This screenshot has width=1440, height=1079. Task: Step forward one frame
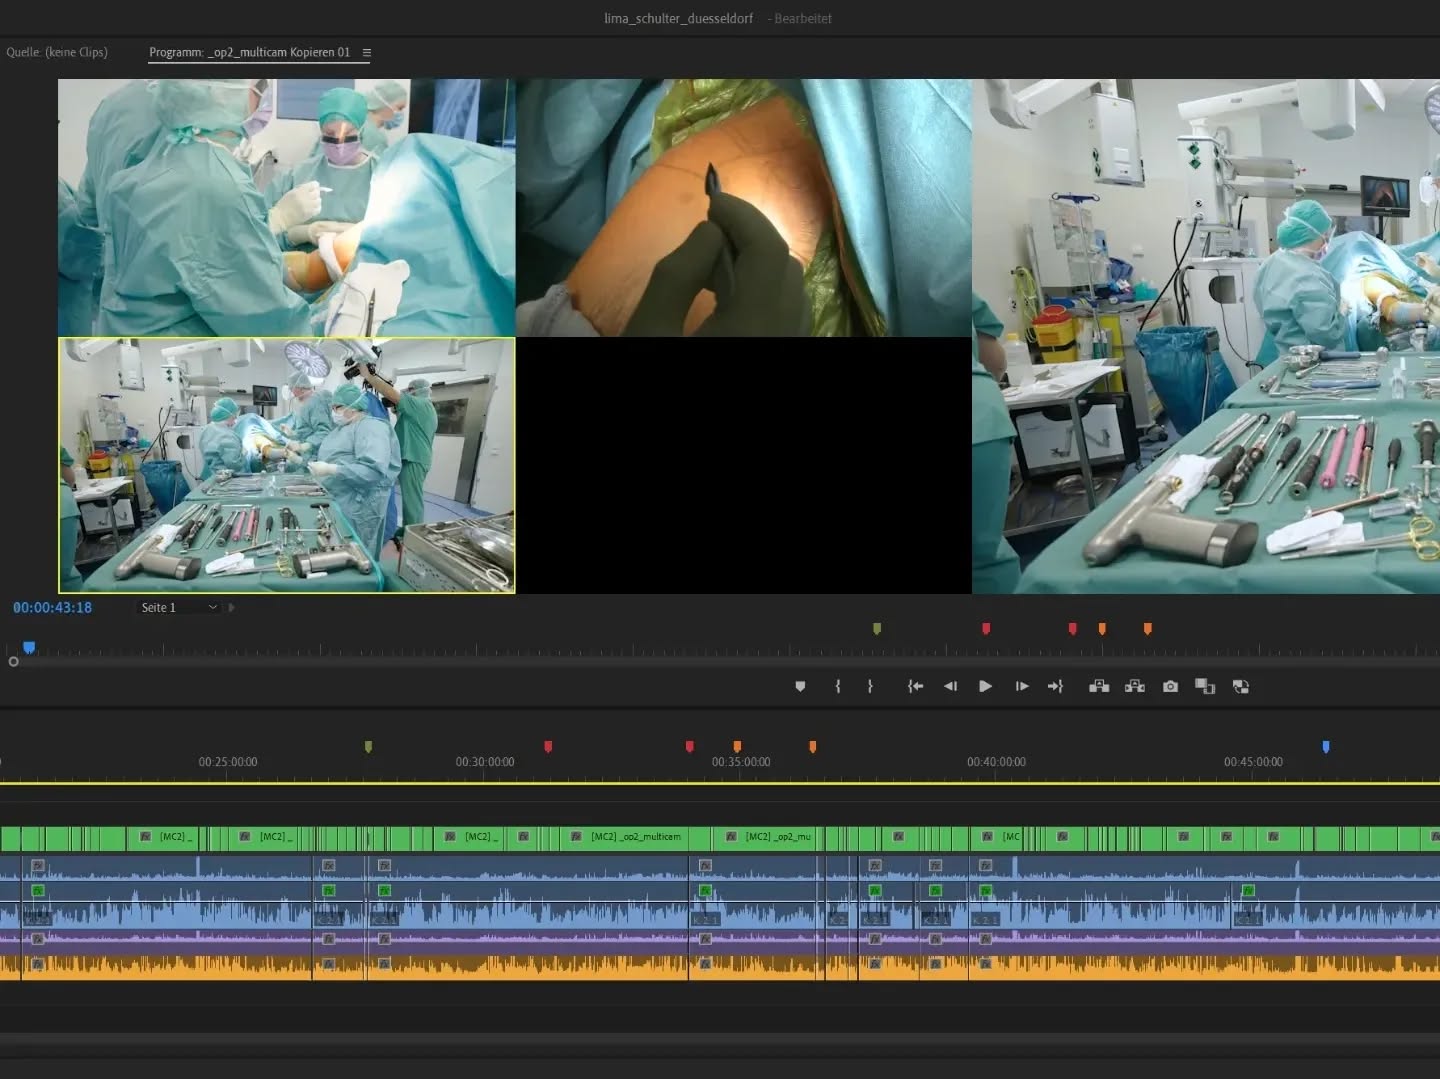coord(1021,686)
